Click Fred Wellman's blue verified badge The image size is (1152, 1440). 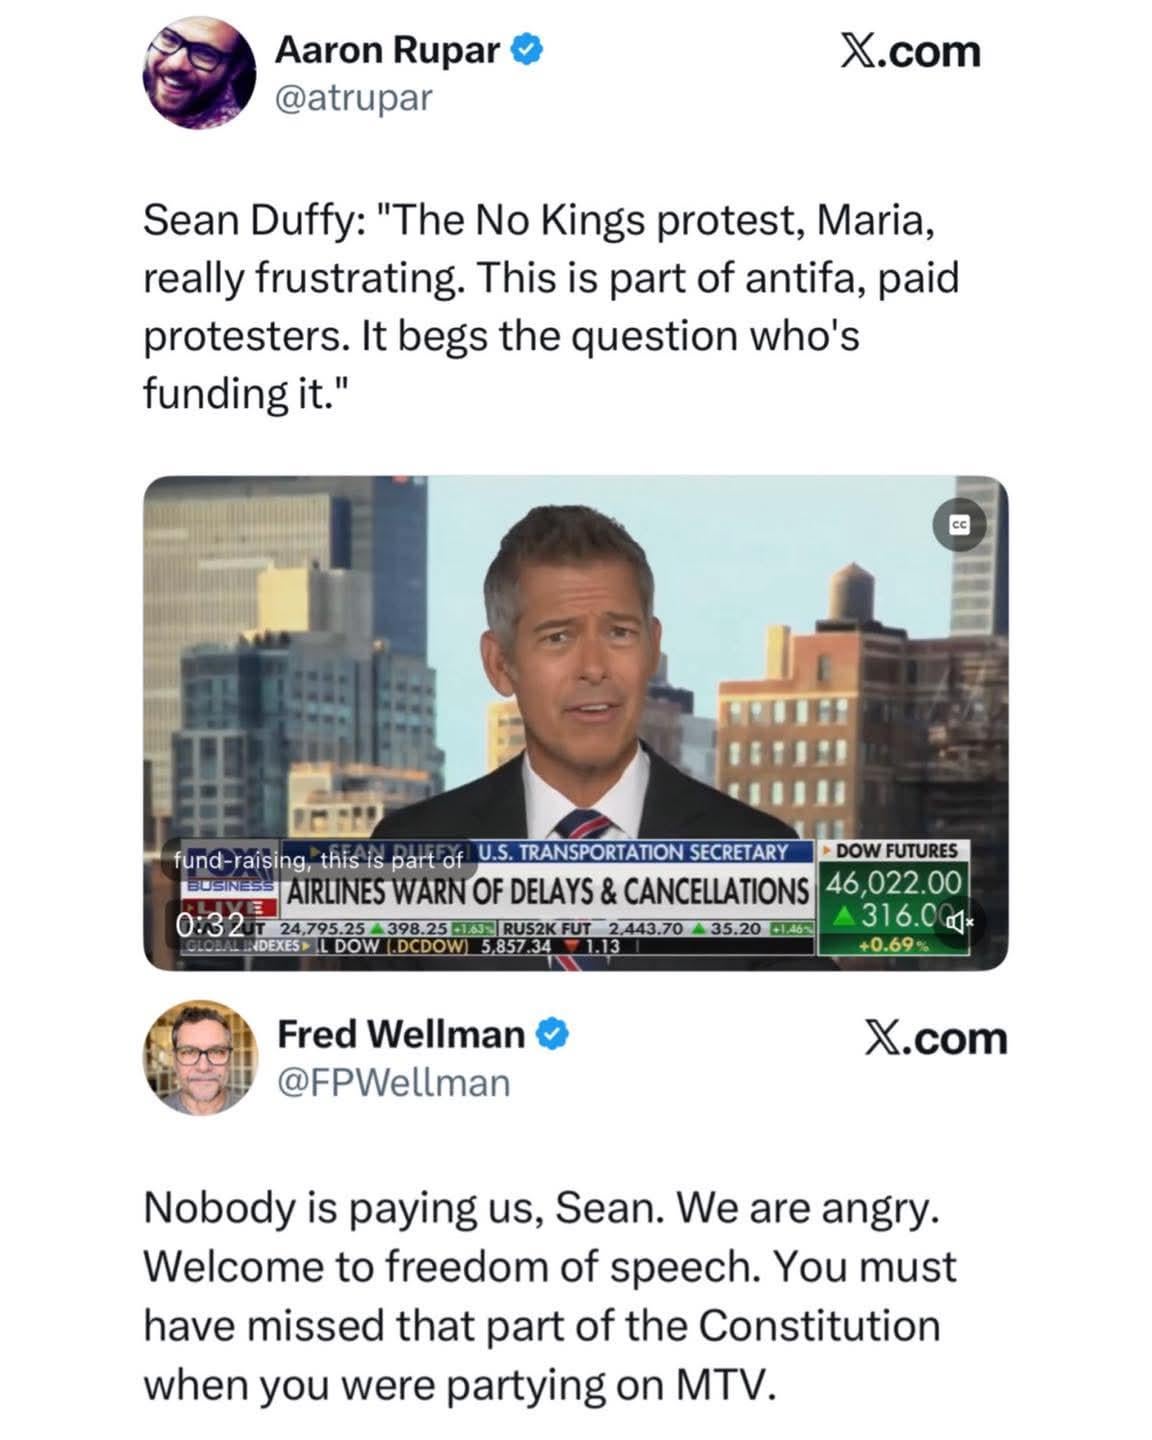[554, 1034]
